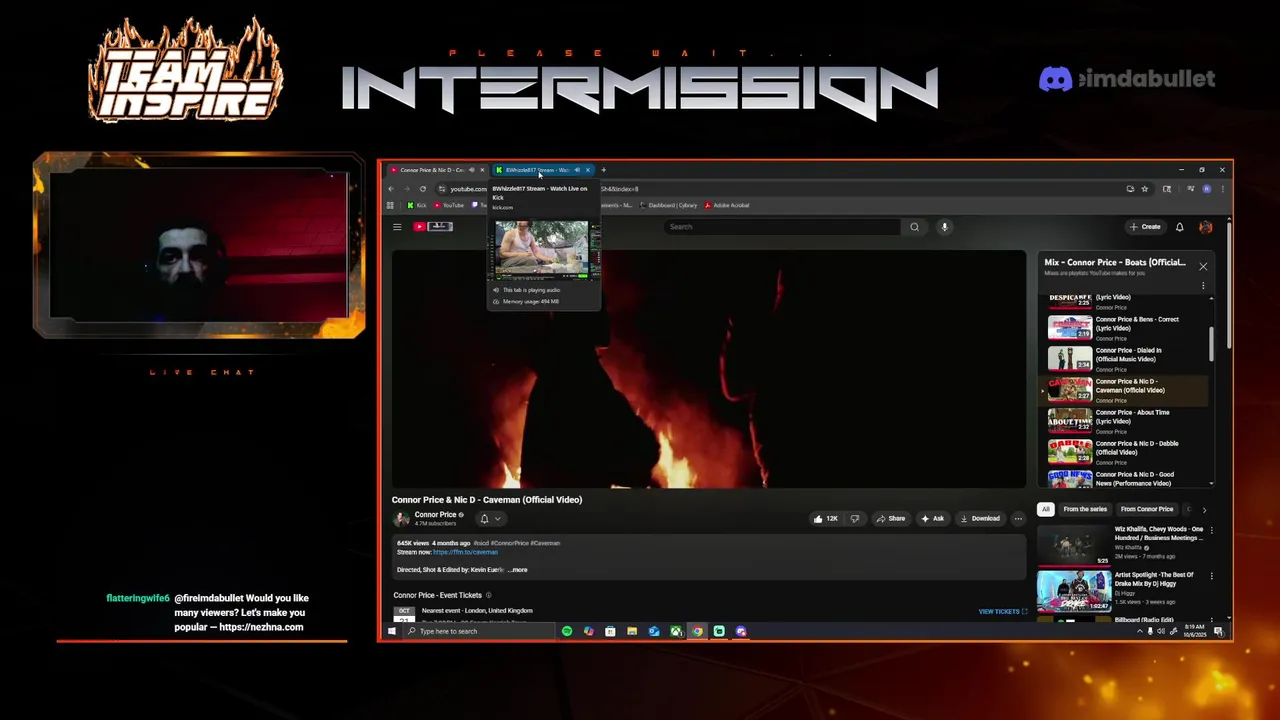Open YouTube bookmark
Viewport: 1280px width, 720px height.
[449, 205]
